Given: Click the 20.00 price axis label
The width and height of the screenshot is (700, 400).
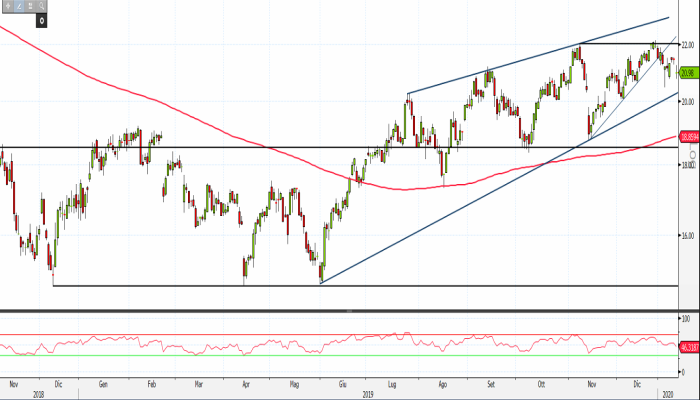Looking at the screenshot, I should [688, 101].
